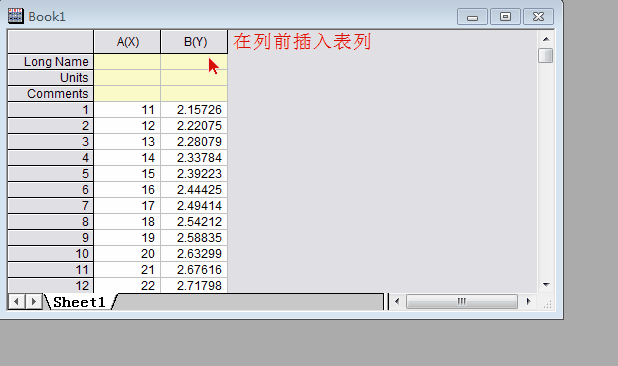Click the Long Name row label
The width and height of the screenshot is (618, 366).
click(51, 62)
